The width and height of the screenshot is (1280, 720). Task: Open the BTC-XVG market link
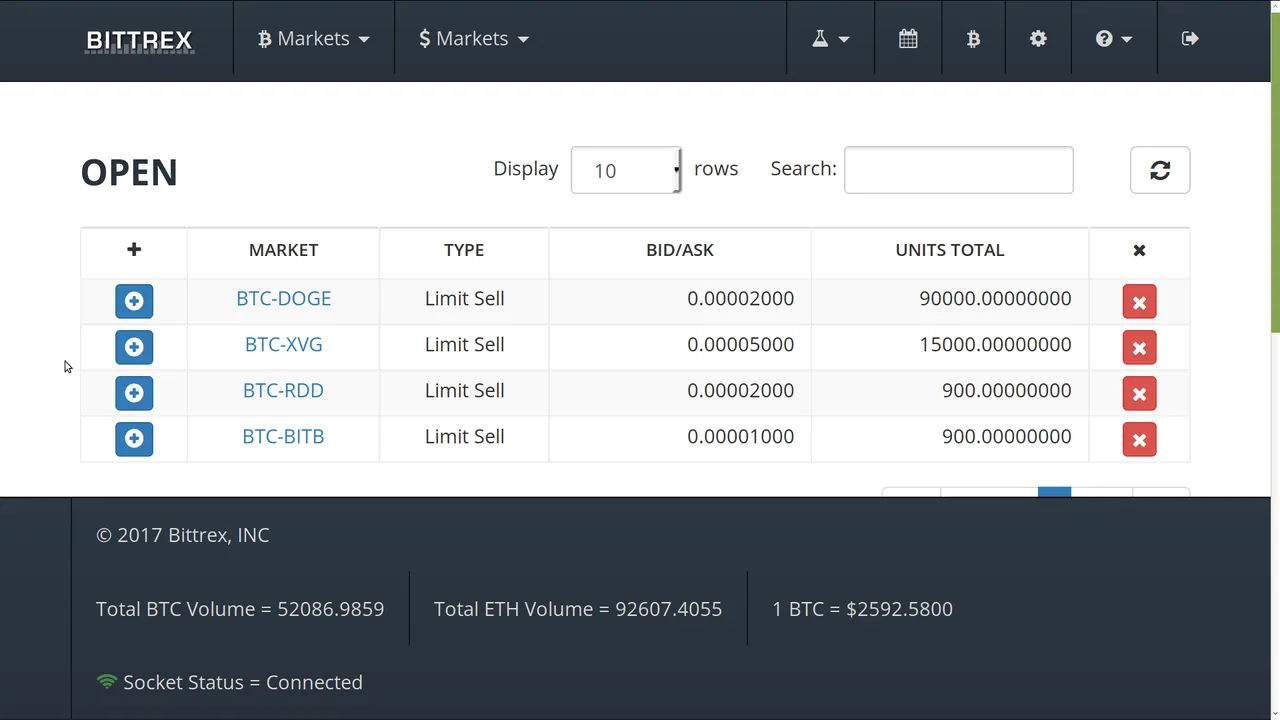coord(284,345)
